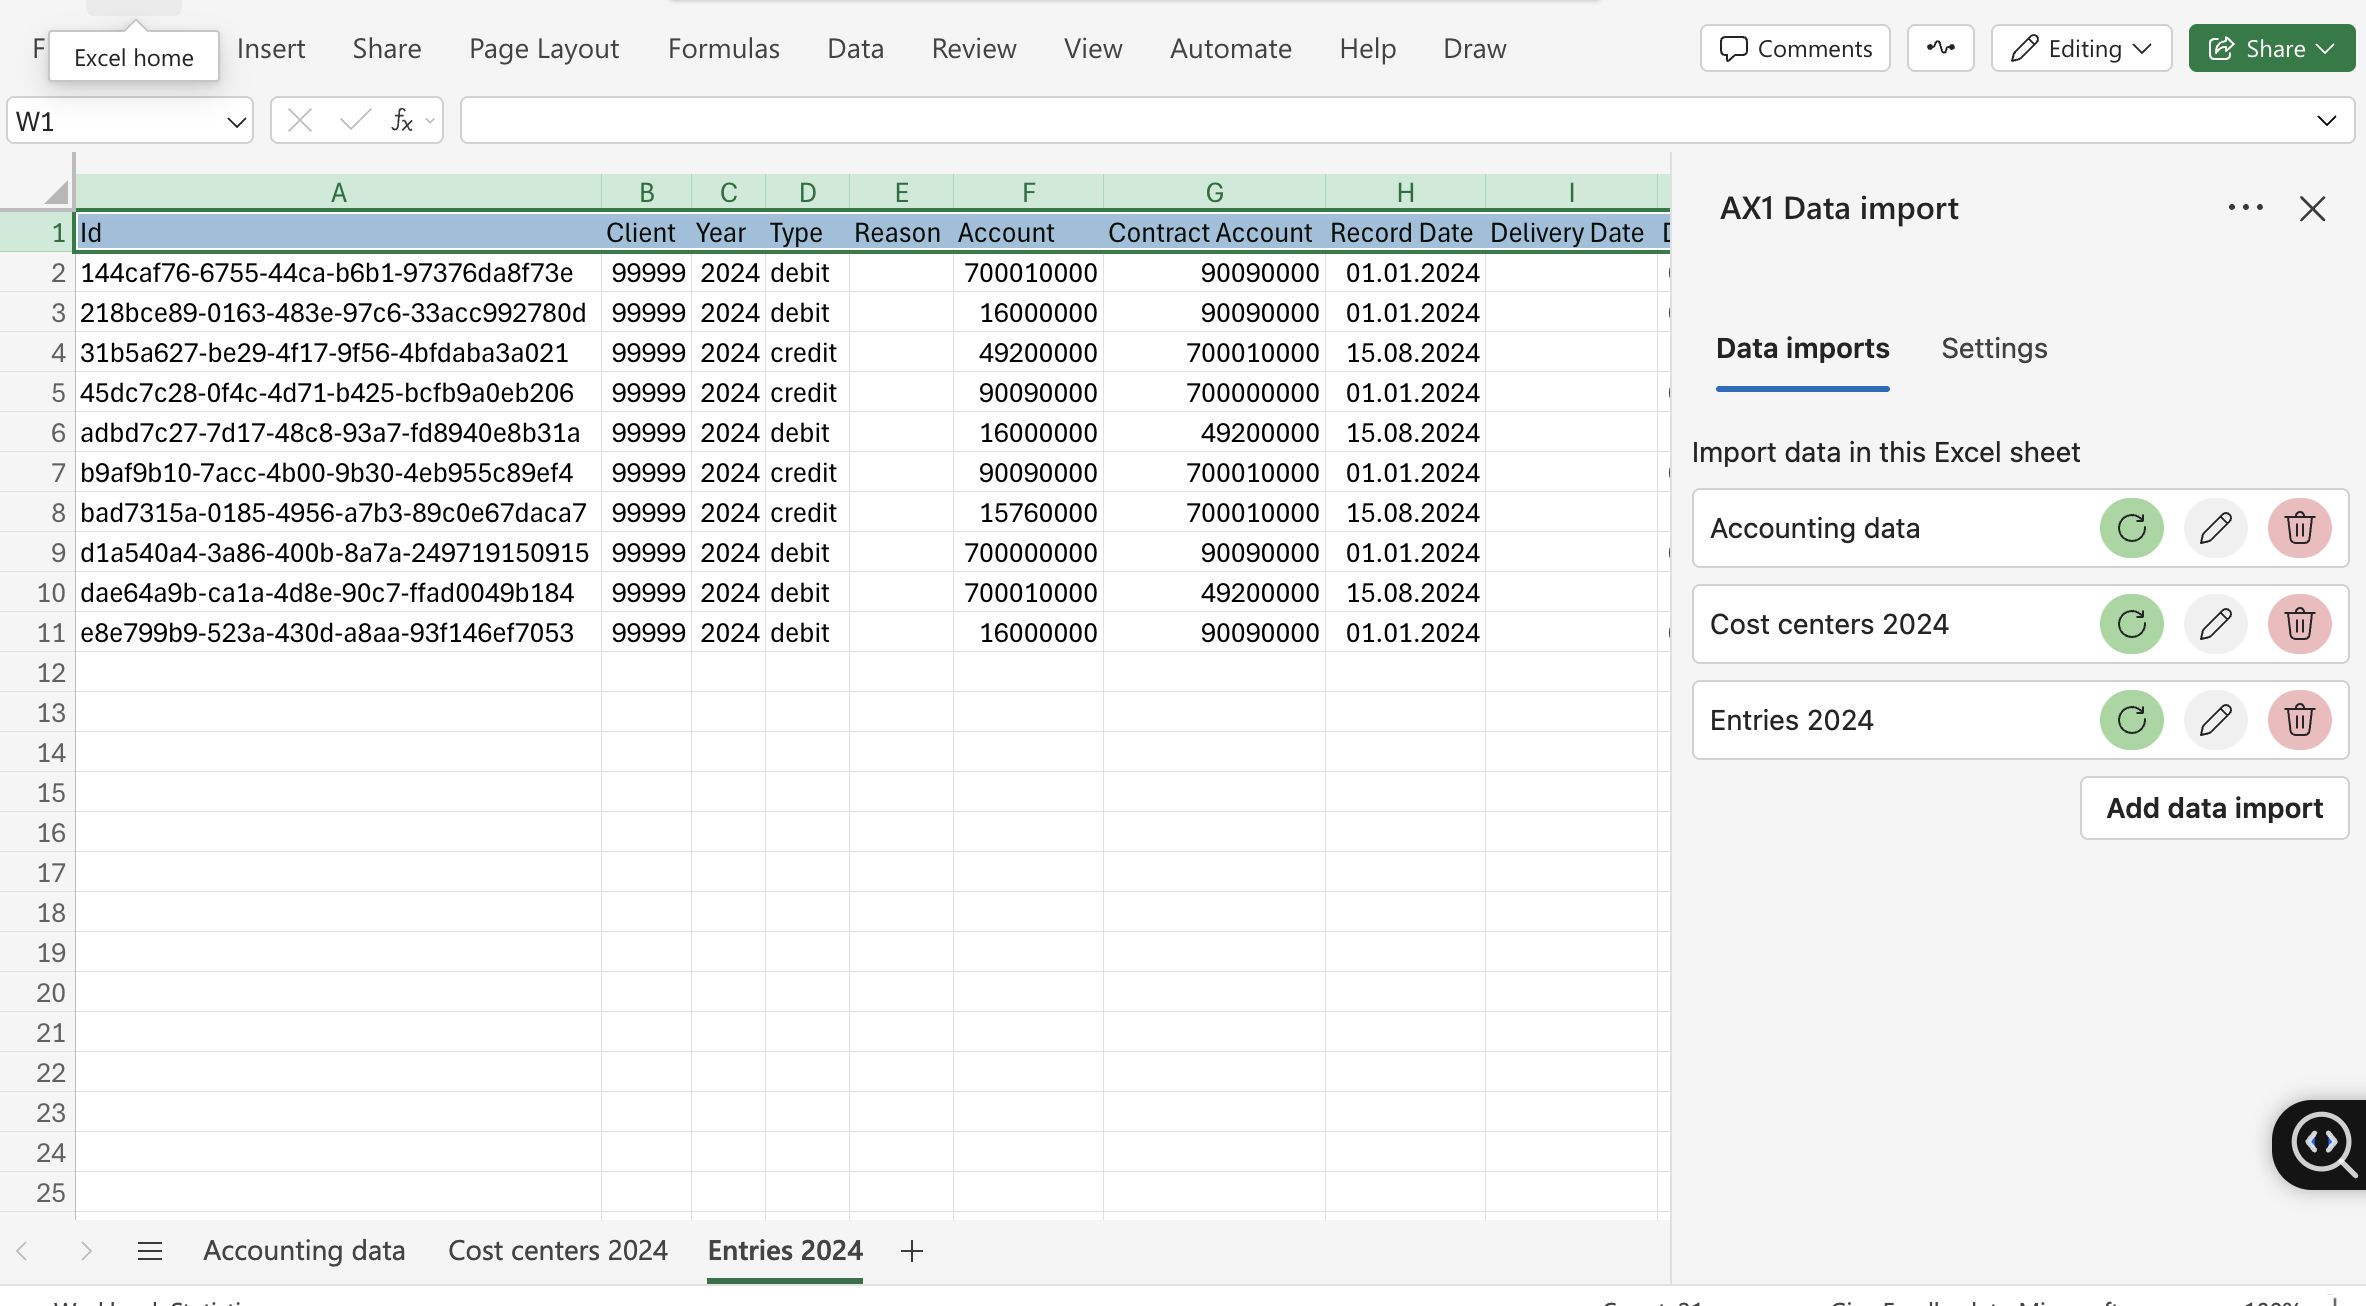
Task: Refresh the Accounting data import
Action: tap(2131, 528)
